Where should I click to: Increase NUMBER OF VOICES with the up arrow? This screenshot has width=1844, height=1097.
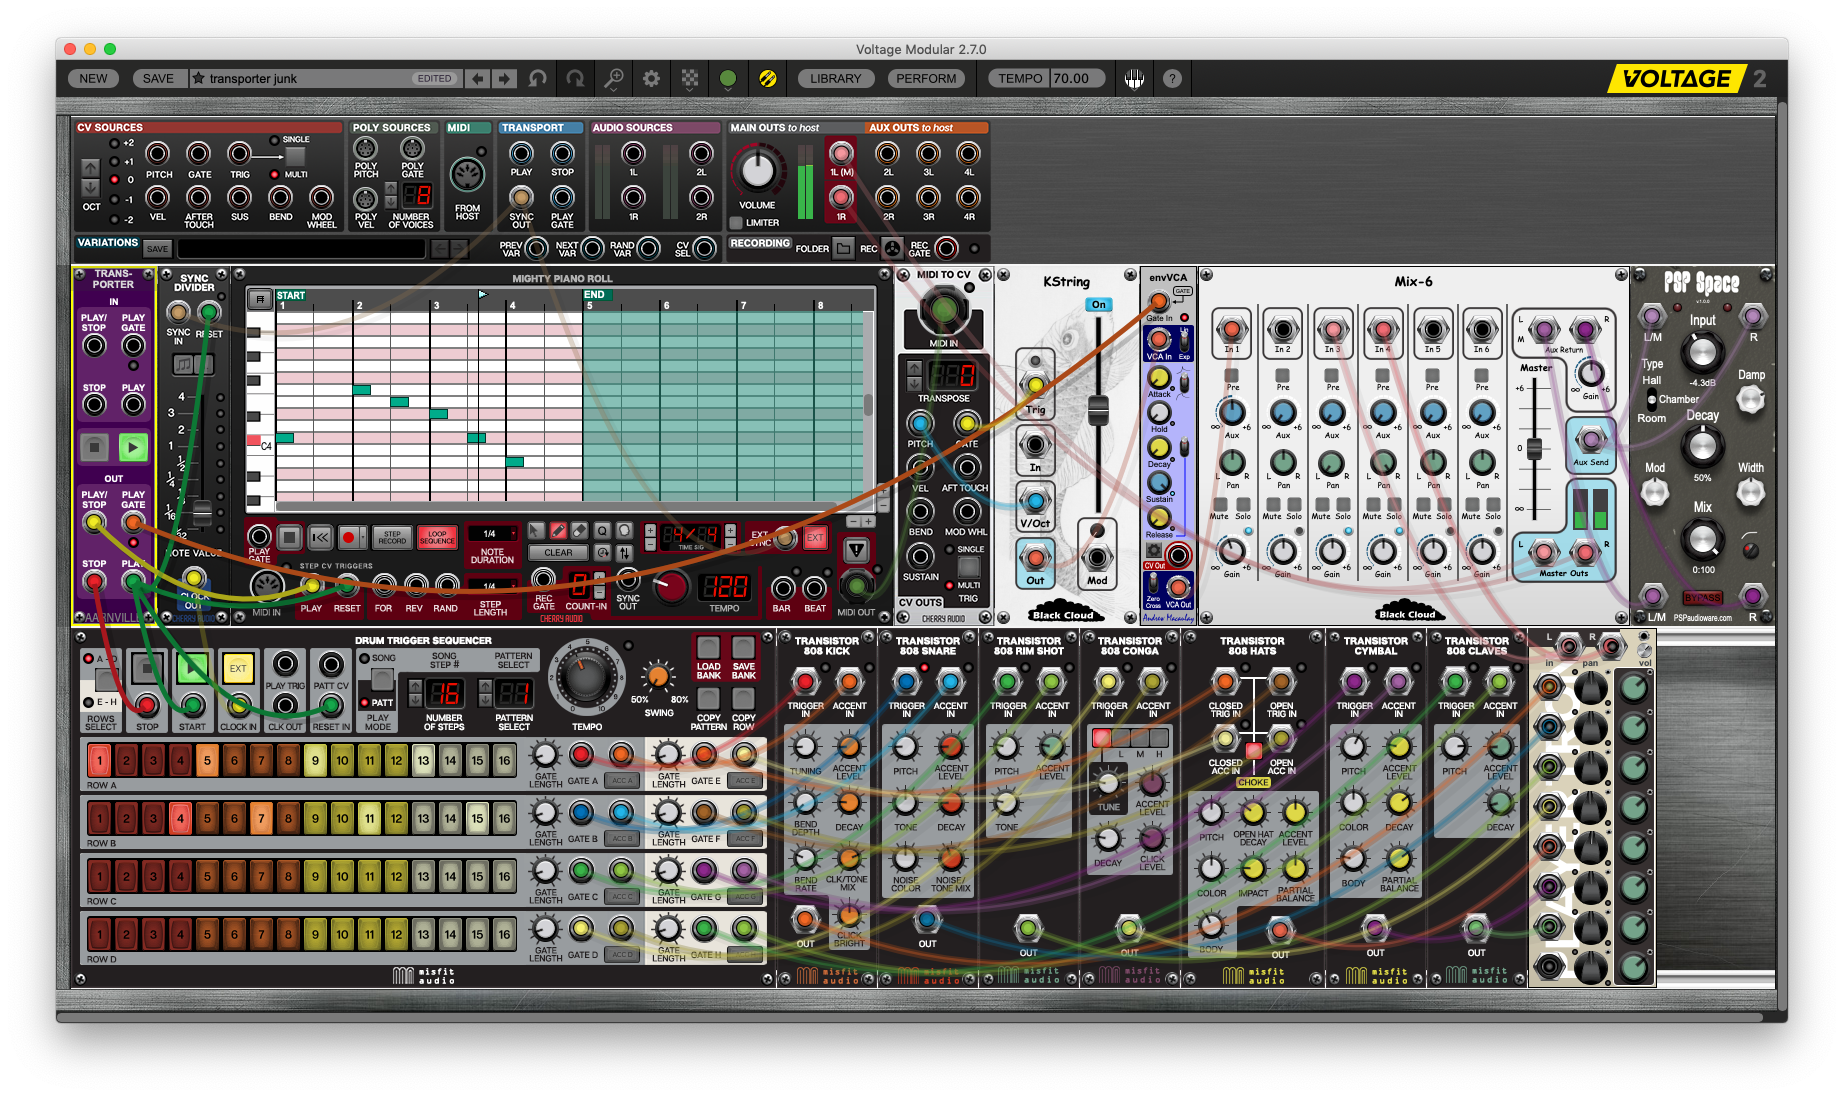pyautogui.click(x=392, y=189)
